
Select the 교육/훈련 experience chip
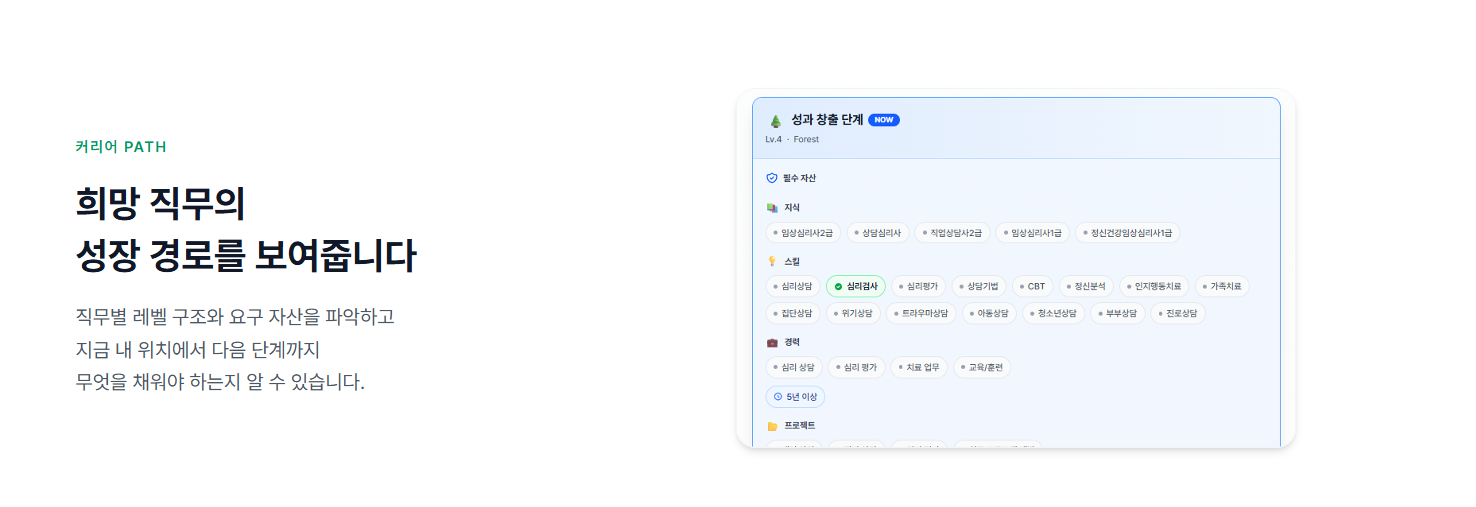coord(982,367)
